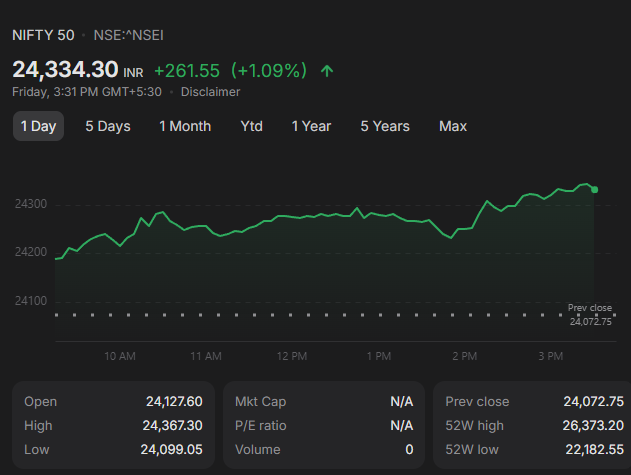The width and height of the screenshot is (631, 475).
Task: Select the Ytd time range
Action: (252, 126)
